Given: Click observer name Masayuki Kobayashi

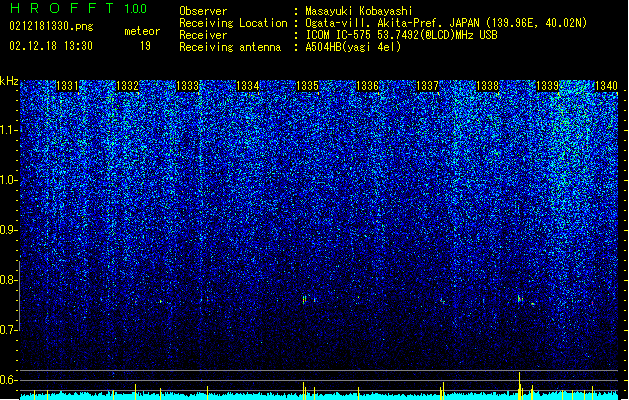Looking at the screenshot, I should click(x=359, y=11).
